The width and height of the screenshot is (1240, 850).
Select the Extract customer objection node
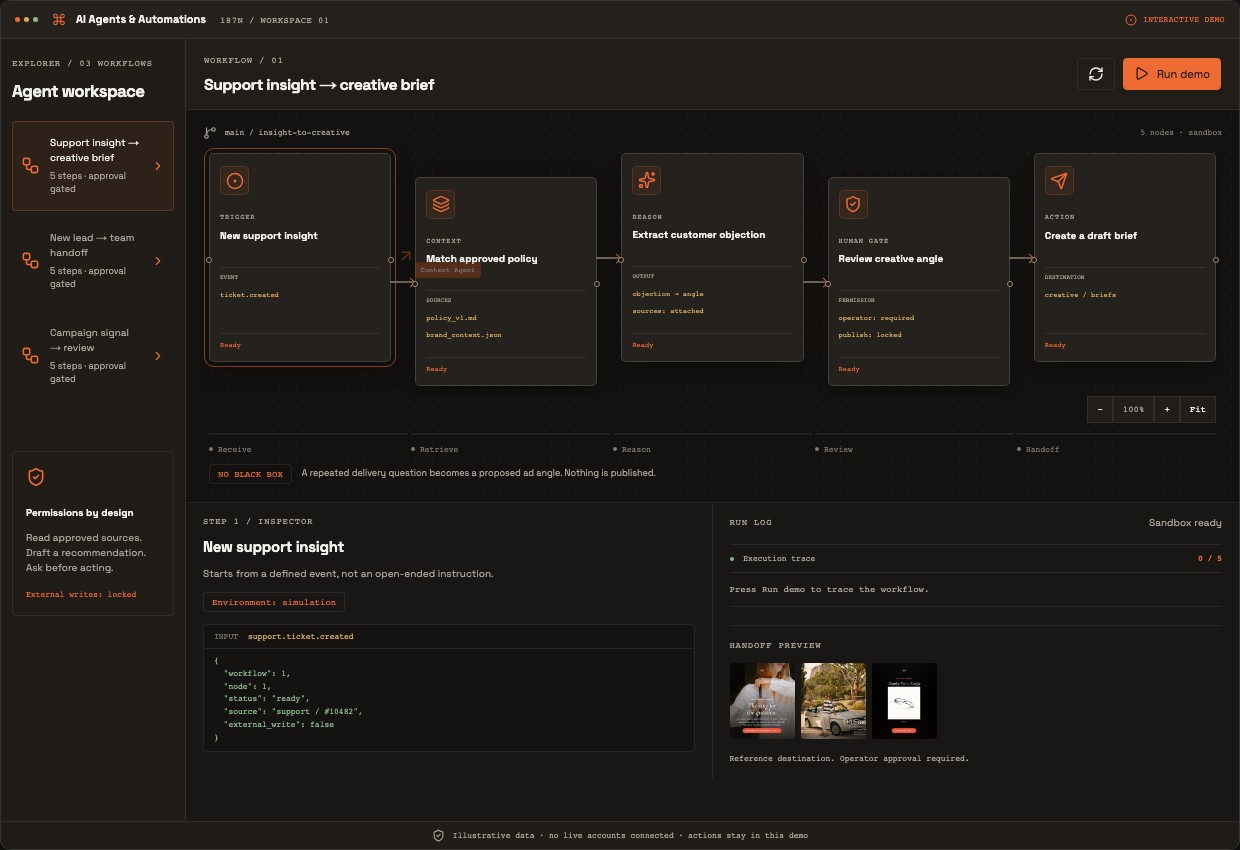pos(712,257)
